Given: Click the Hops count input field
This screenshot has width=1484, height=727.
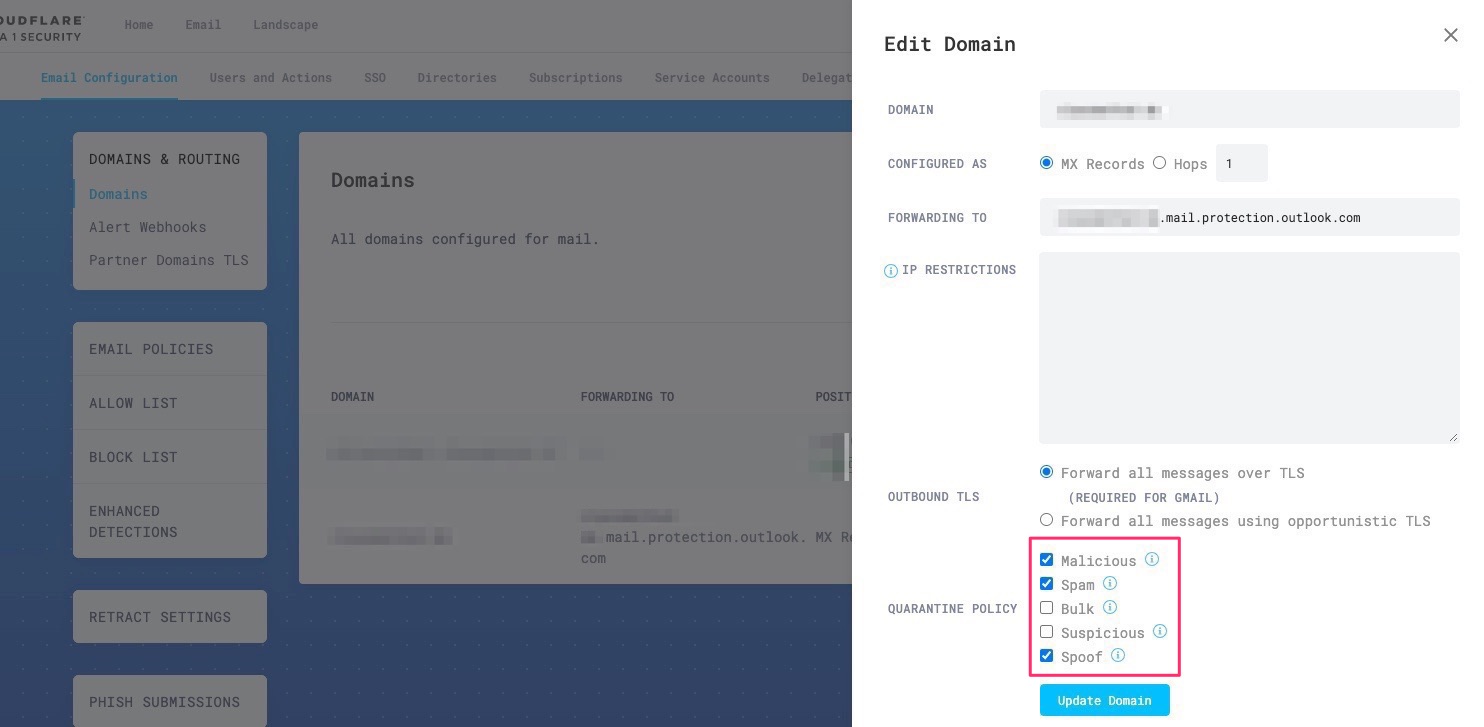Looking at the screenshot, I should [1241, 163].
